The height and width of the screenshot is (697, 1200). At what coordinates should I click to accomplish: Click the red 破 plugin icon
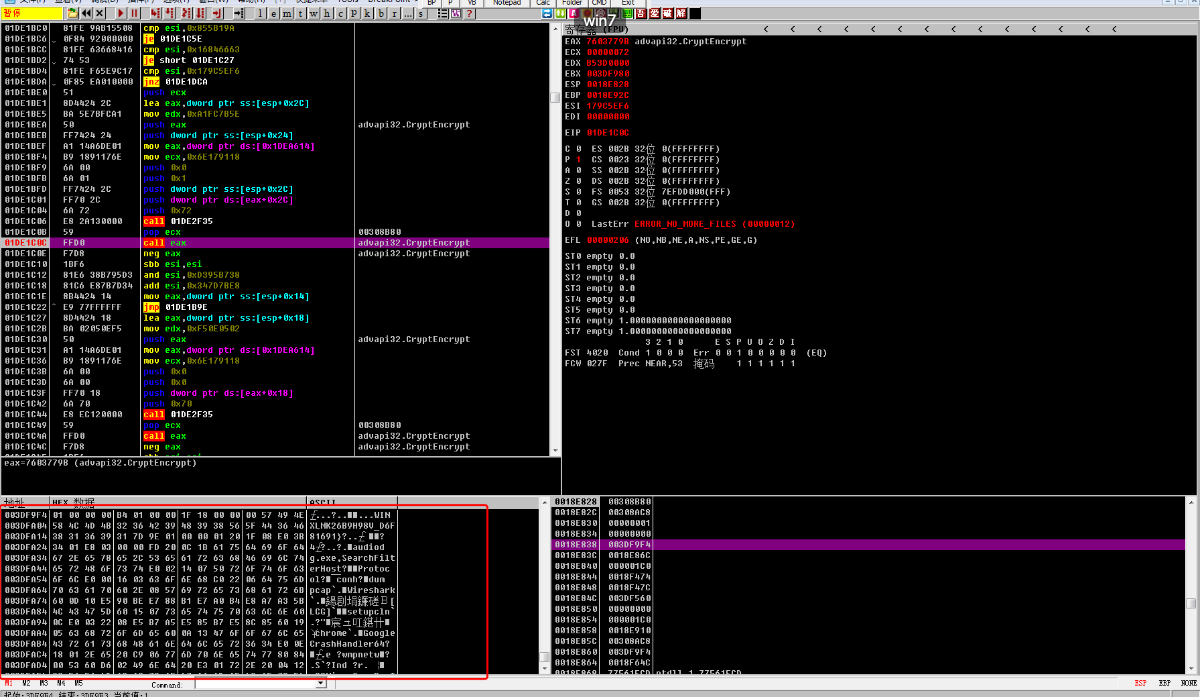click(667, 13)
